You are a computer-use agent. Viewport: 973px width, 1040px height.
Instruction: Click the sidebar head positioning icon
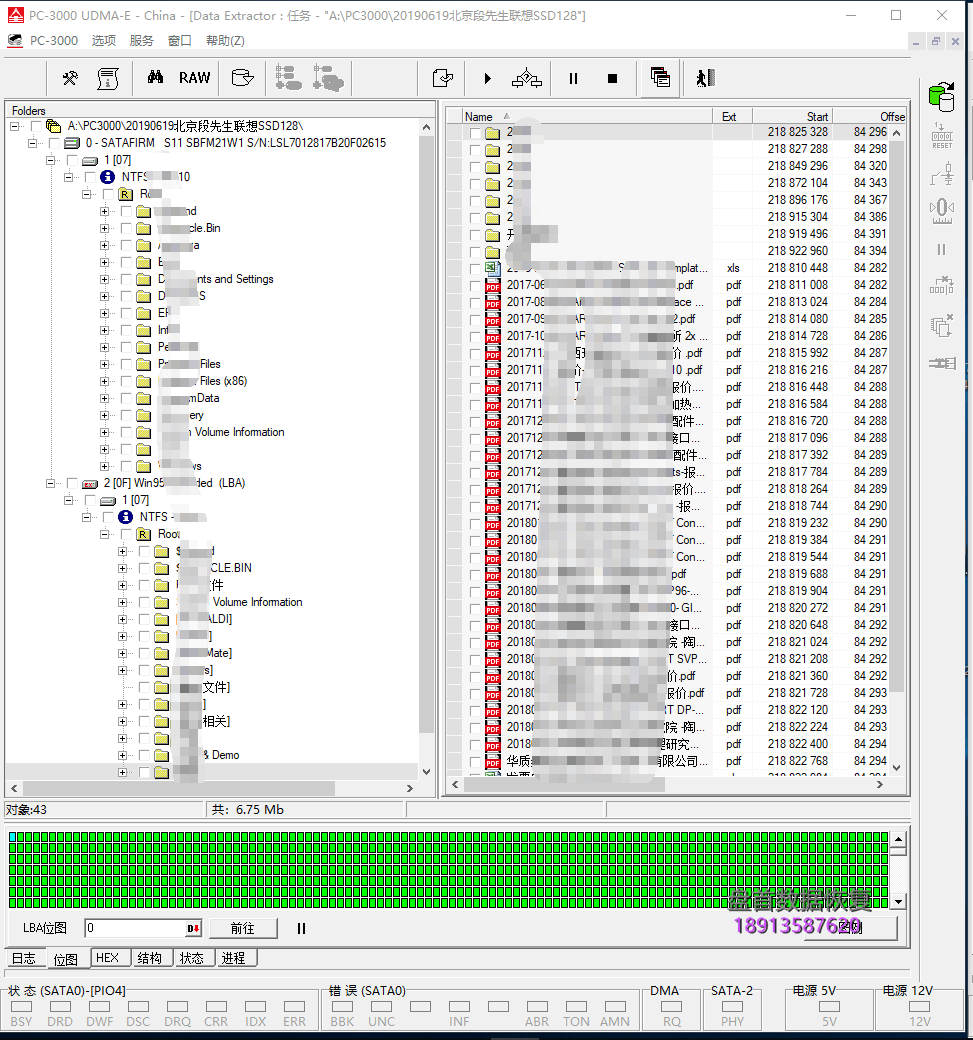[x=942, y=212]
